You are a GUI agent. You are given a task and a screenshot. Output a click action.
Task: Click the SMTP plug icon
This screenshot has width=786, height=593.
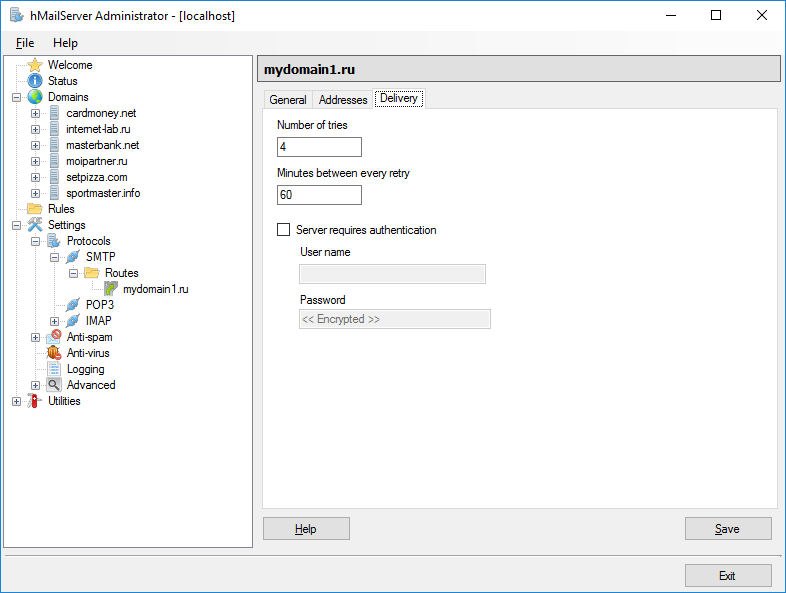point(73,257)
